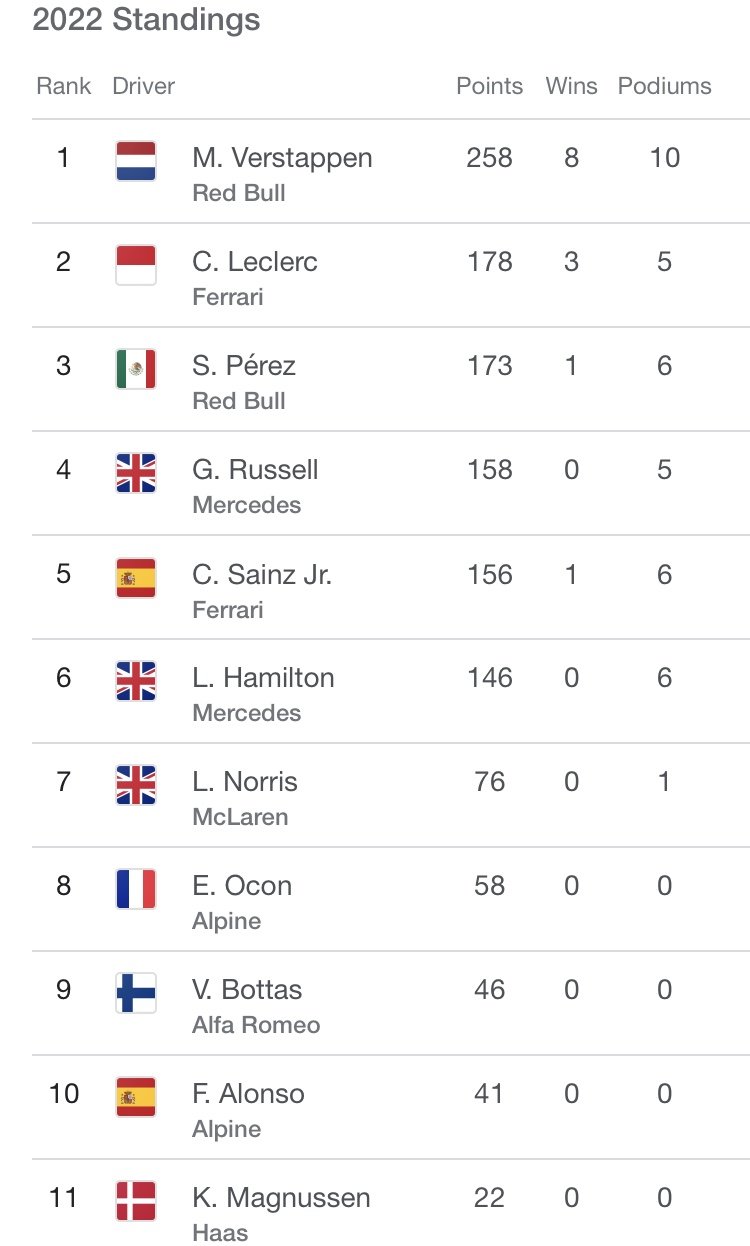Select the F. Alonso driver name

click(248, 1094)
